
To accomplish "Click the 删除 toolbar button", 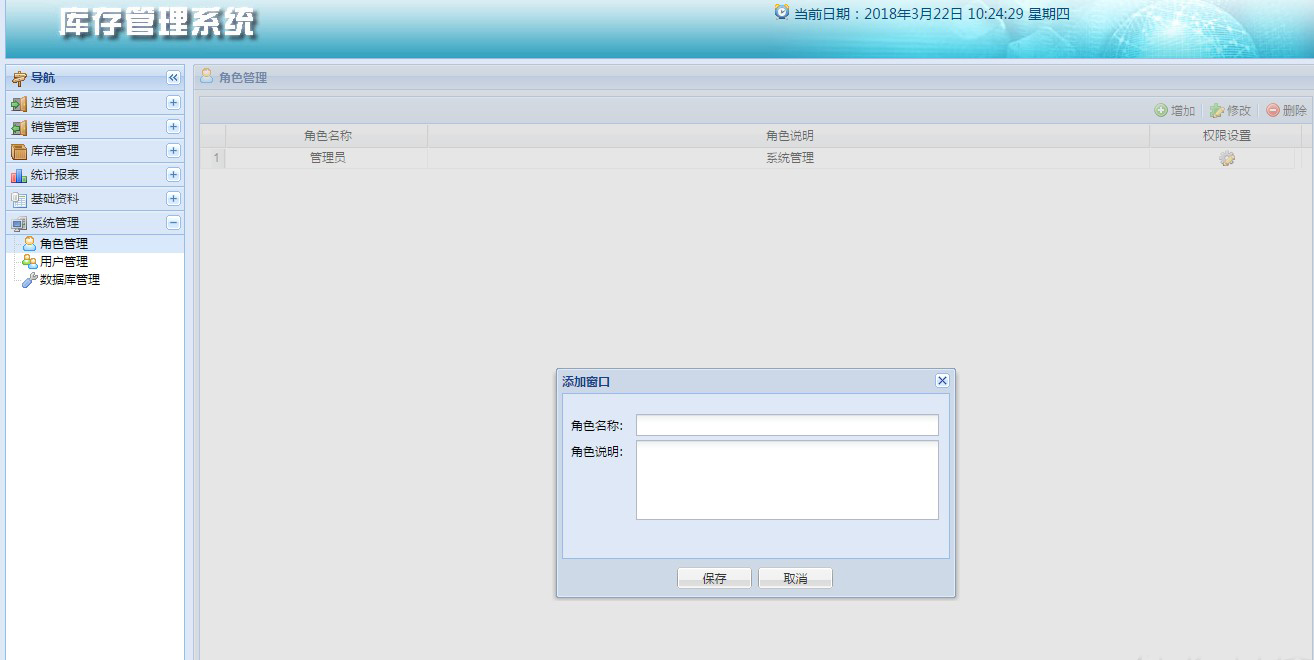I will click(1286, 110).
